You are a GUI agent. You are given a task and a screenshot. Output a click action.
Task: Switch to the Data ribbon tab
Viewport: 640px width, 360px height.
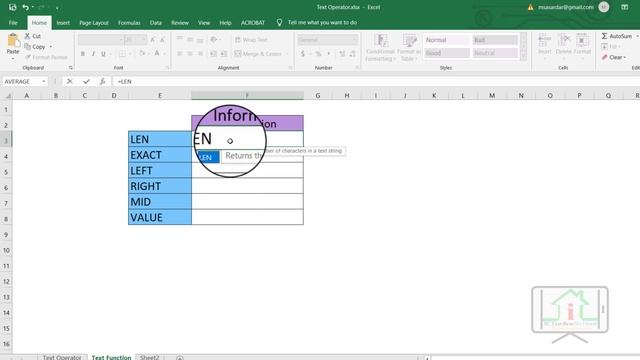coord(156,23)
